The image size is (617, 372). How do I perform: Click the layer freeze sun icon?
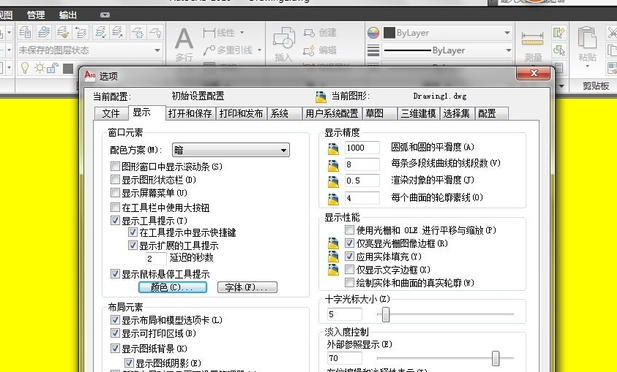(39, 68)
